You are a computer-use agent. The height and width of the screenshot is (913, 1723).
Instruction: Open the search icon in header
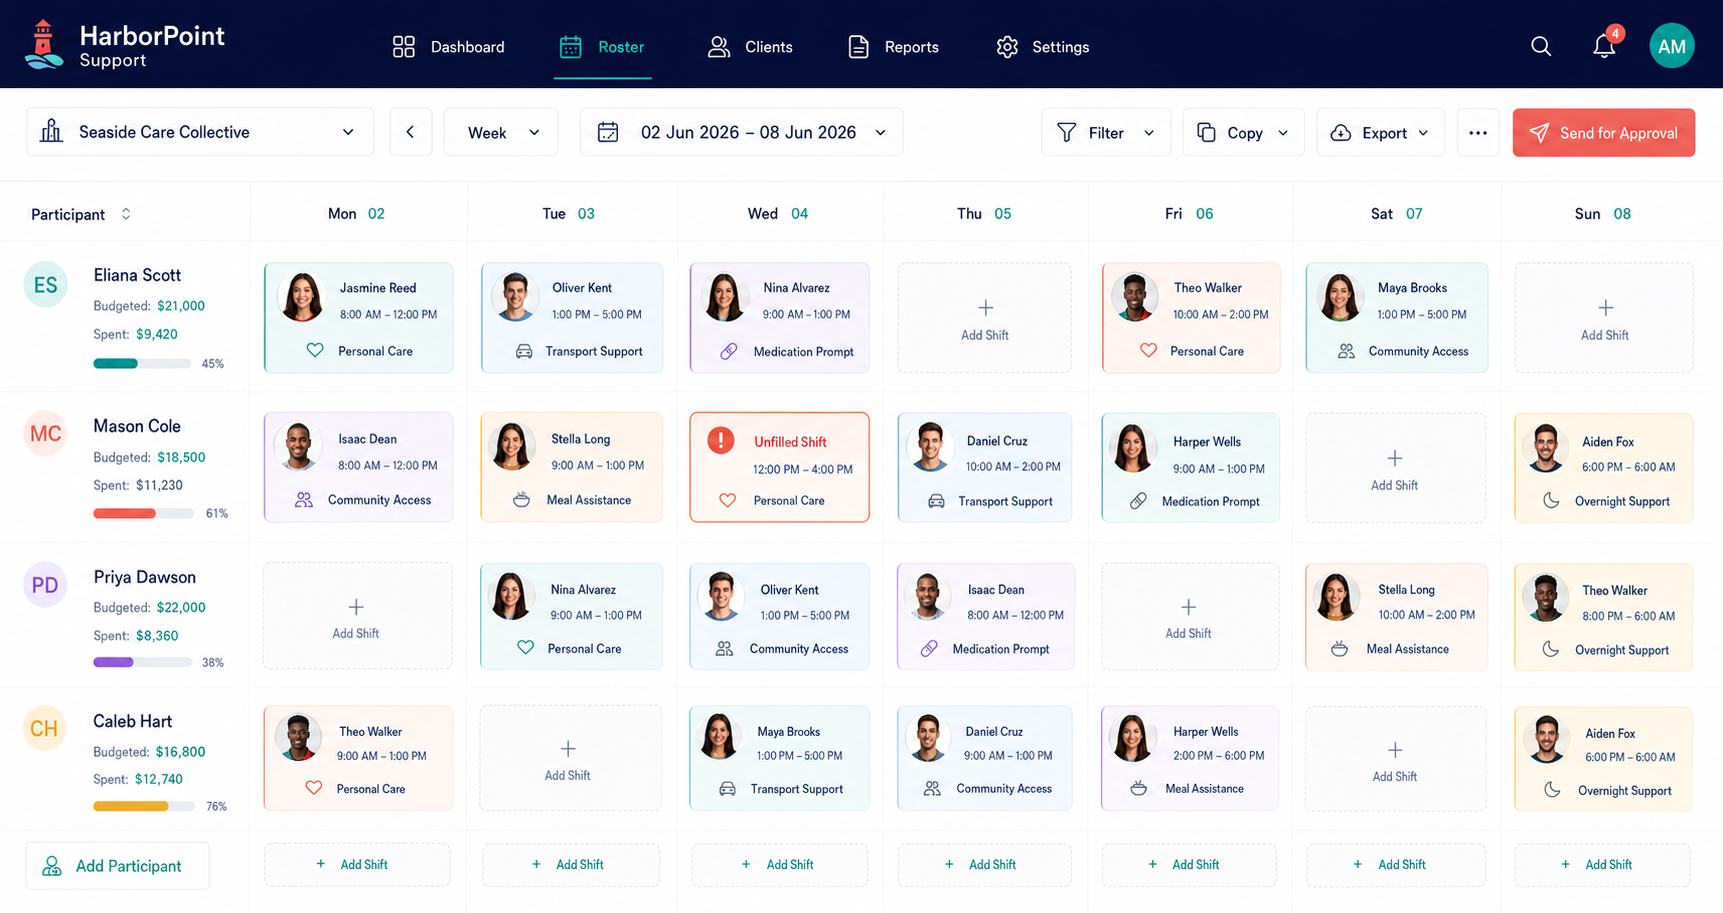1541,46
